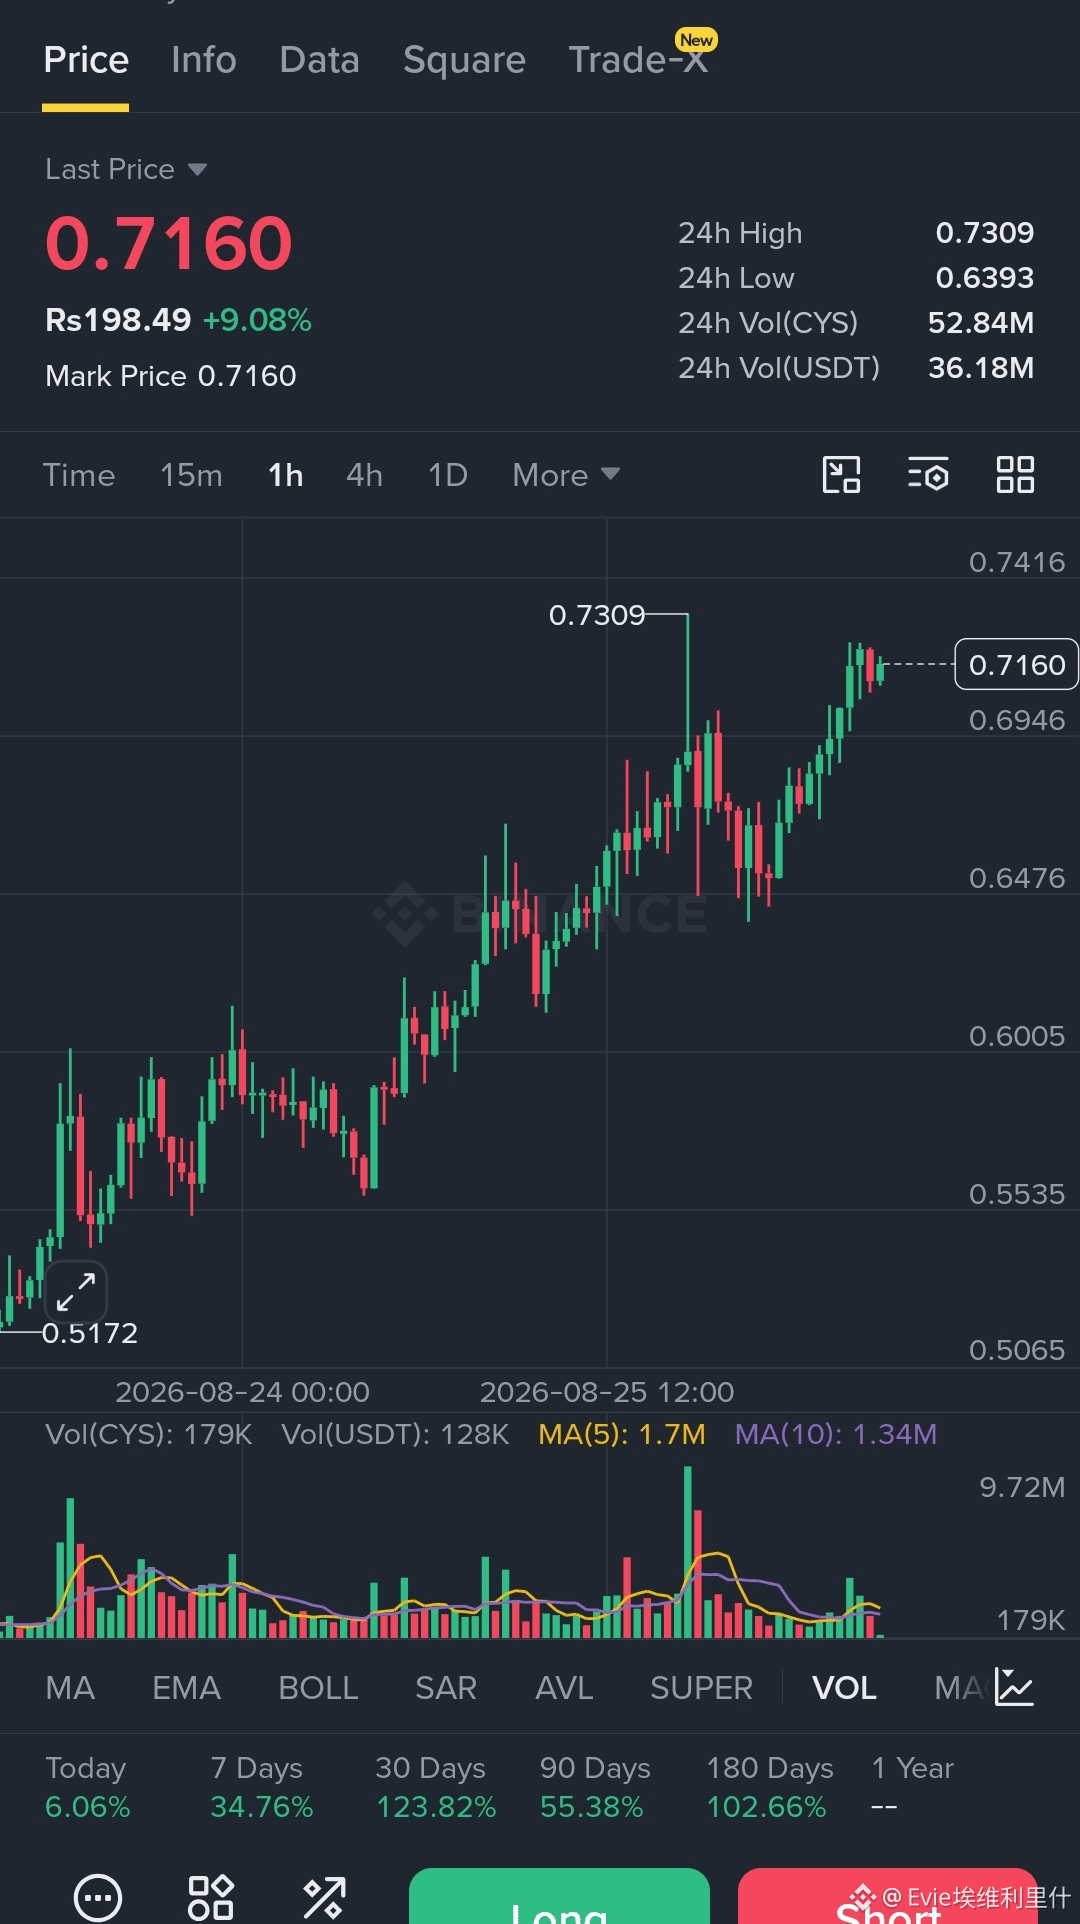Tap the 24h Vol(USDT) value 36.18M

[980, 368]
